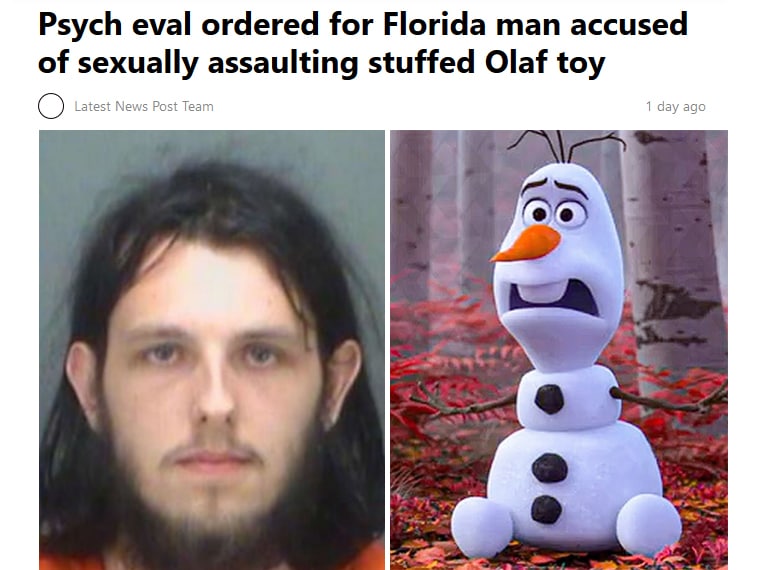Click 'Psych eval' at the headline start
The image size is (770, 570).
[114, 25]
